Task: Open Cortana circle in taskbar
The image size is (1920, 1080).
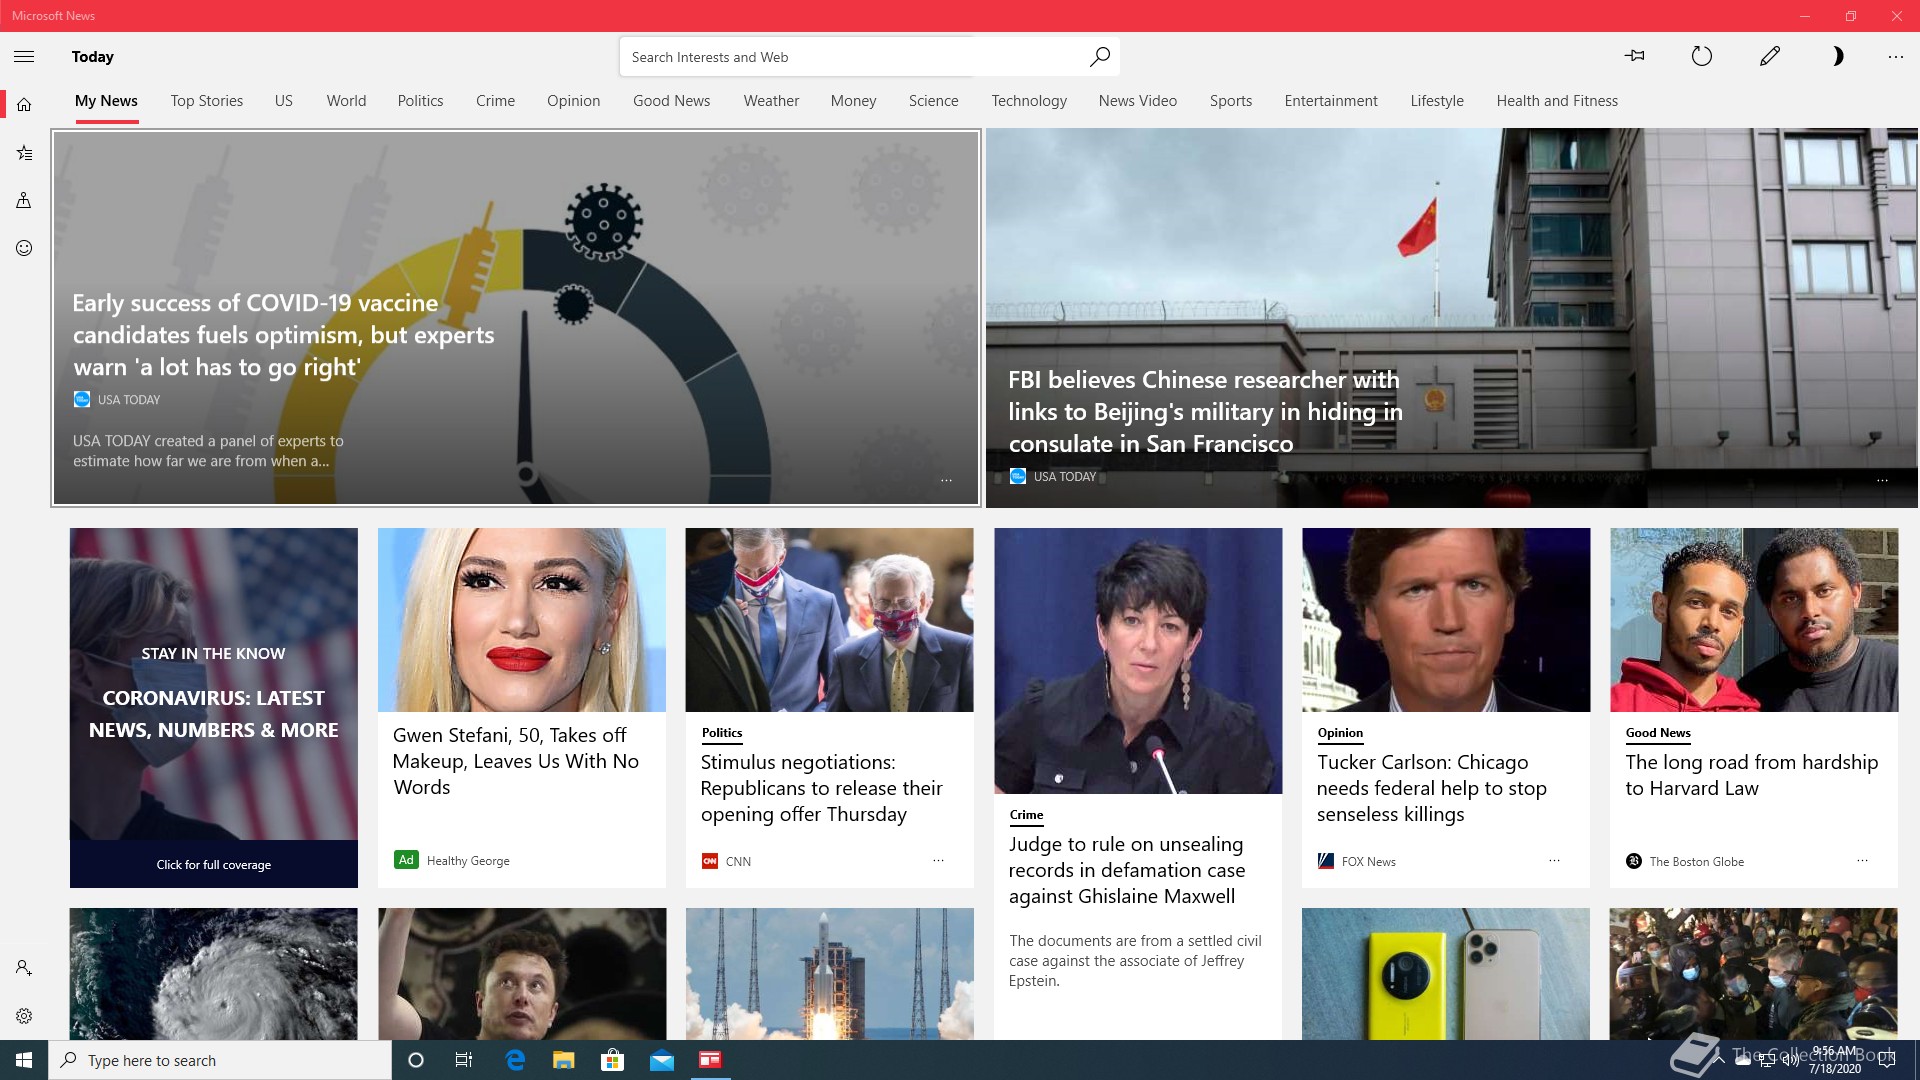Action: (416, 1060)
